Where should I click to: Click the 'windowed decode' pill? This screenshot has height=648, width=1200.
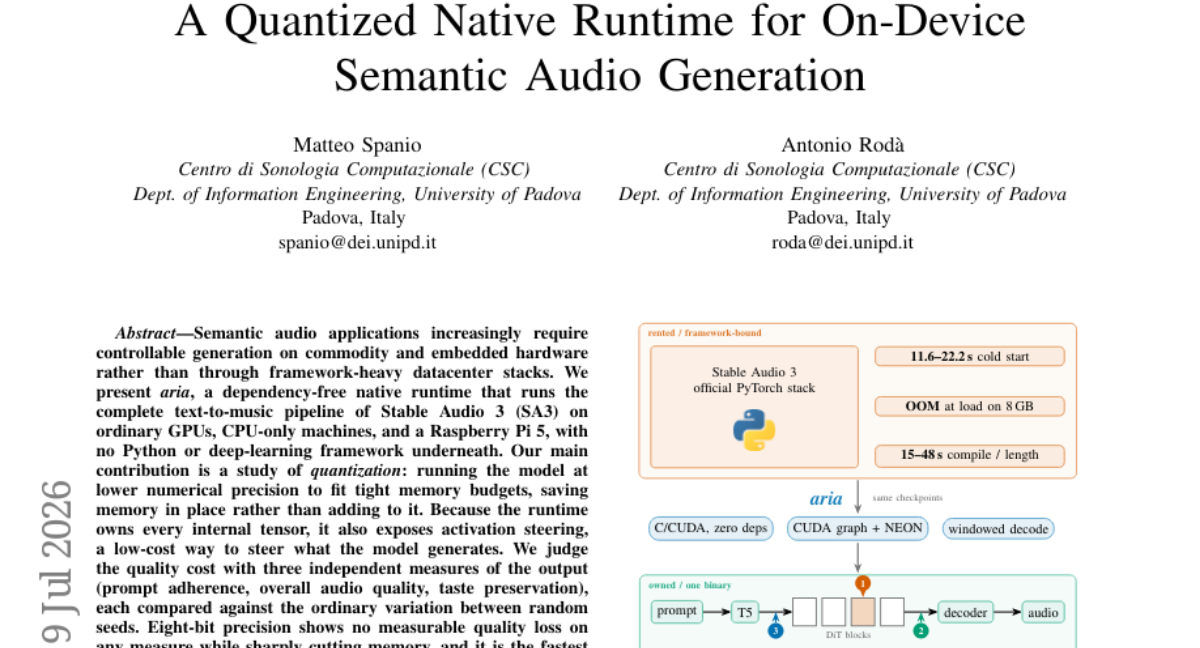(x=998, y=528)
